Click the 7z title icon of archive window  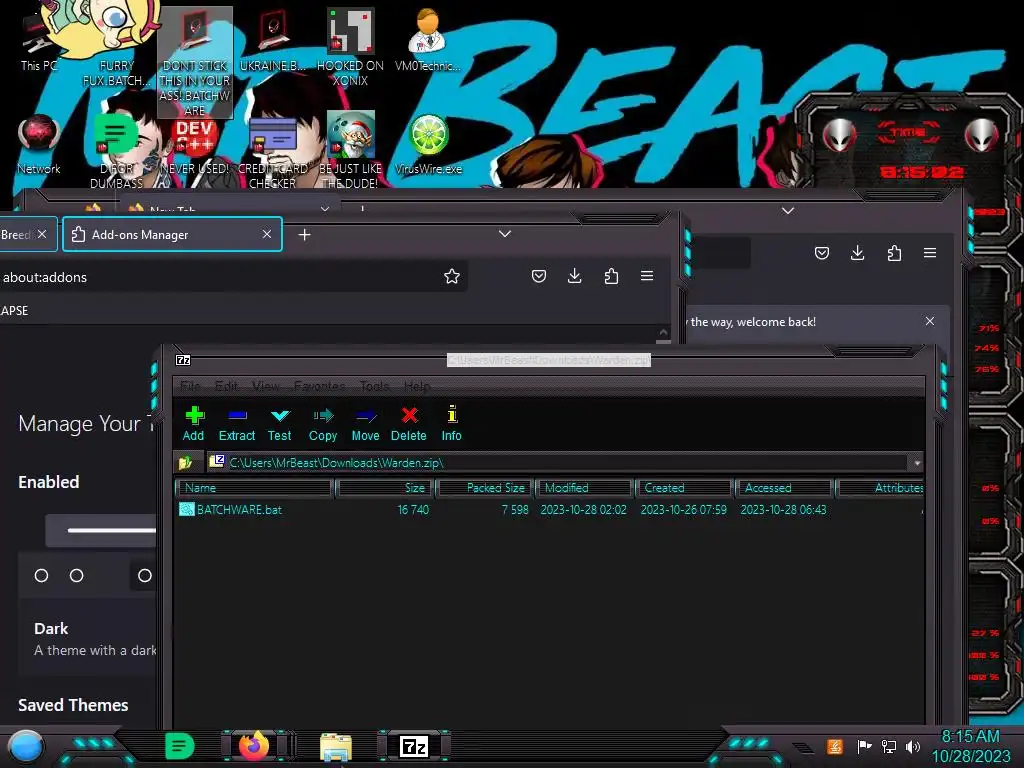coord(183,360)
